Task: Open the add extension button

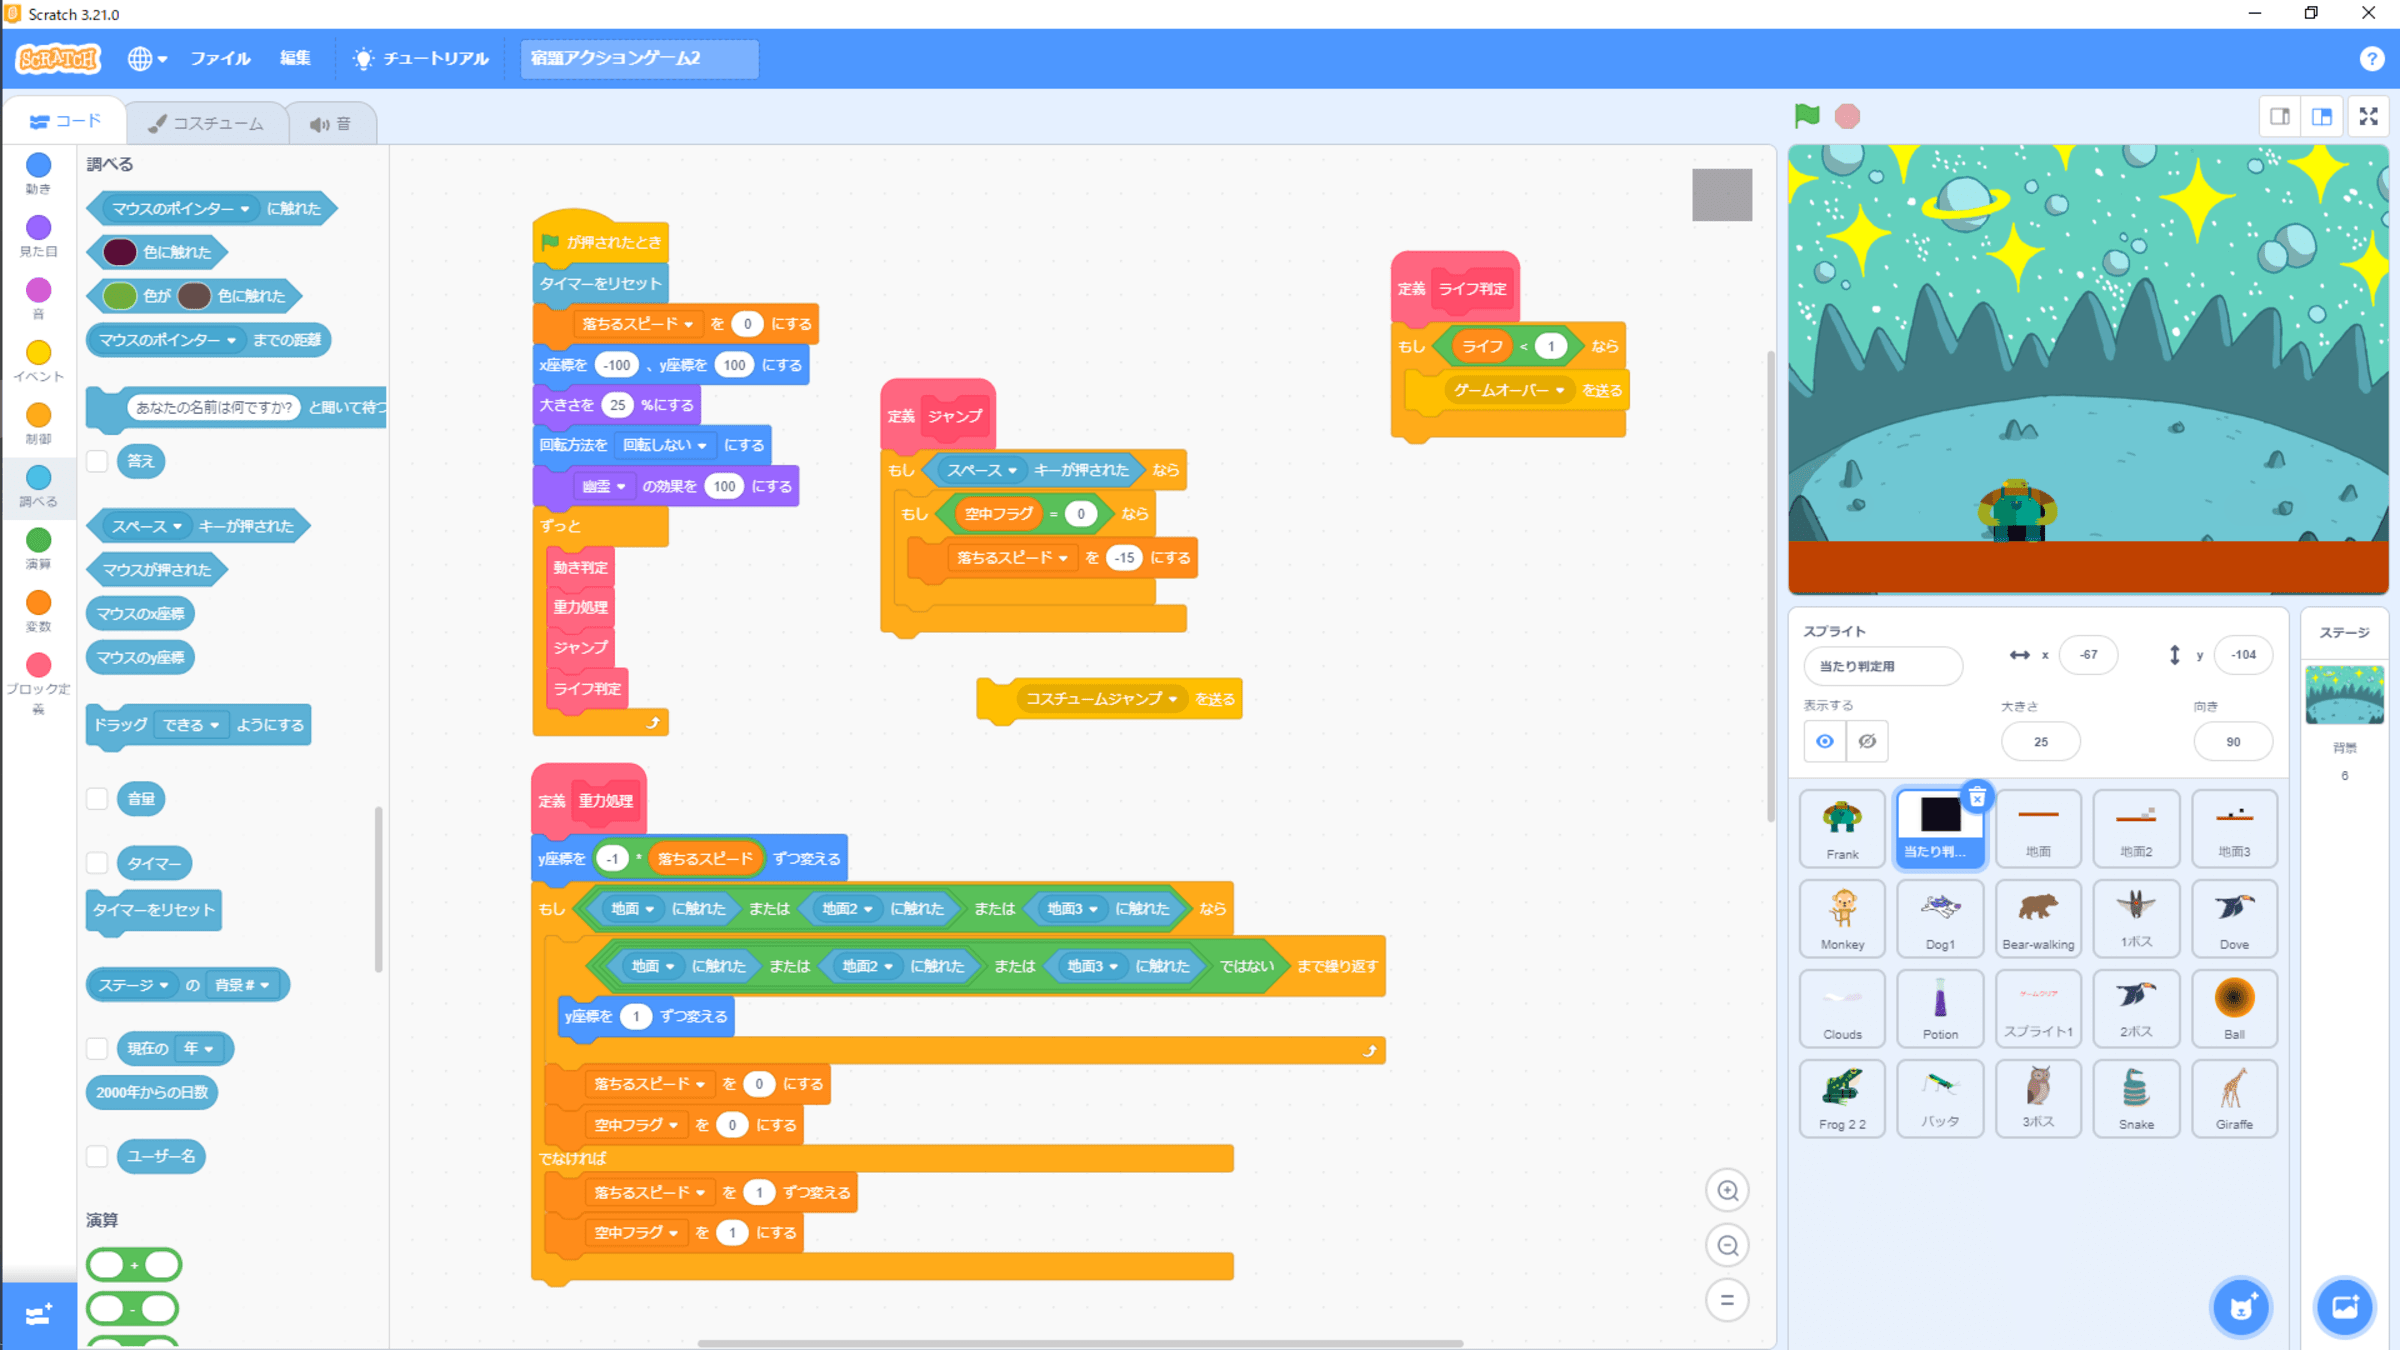Action: [38, 1314]
